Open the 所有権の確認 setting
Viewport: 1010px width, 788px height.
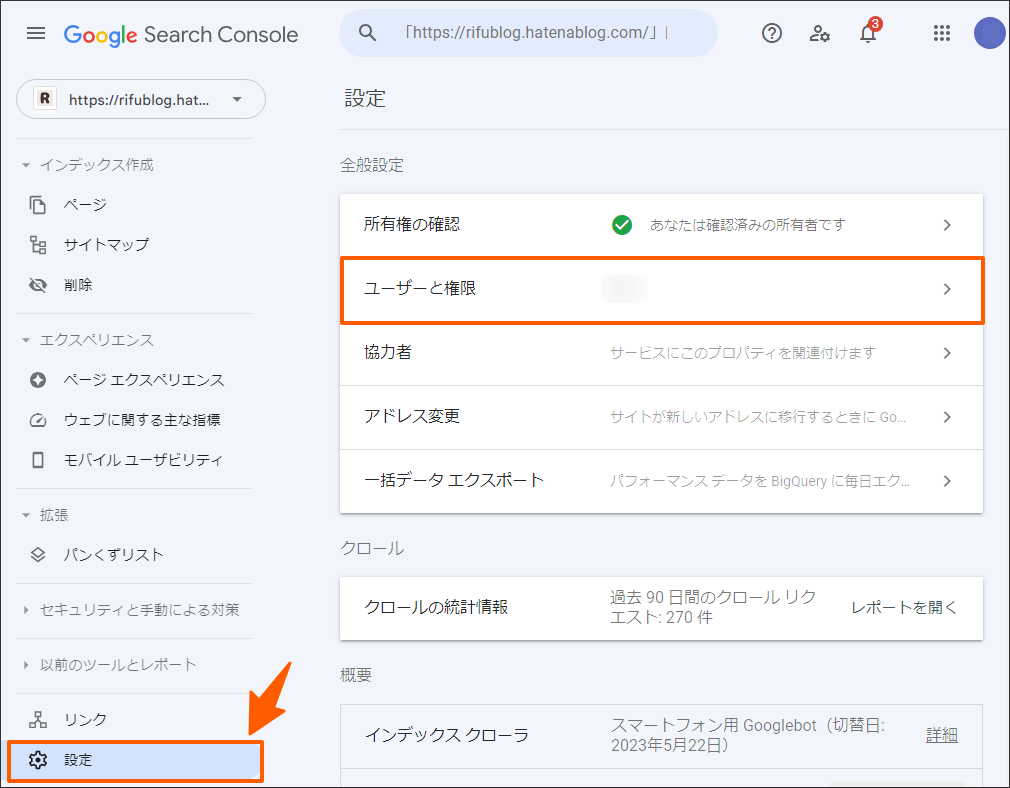[662, 225]
